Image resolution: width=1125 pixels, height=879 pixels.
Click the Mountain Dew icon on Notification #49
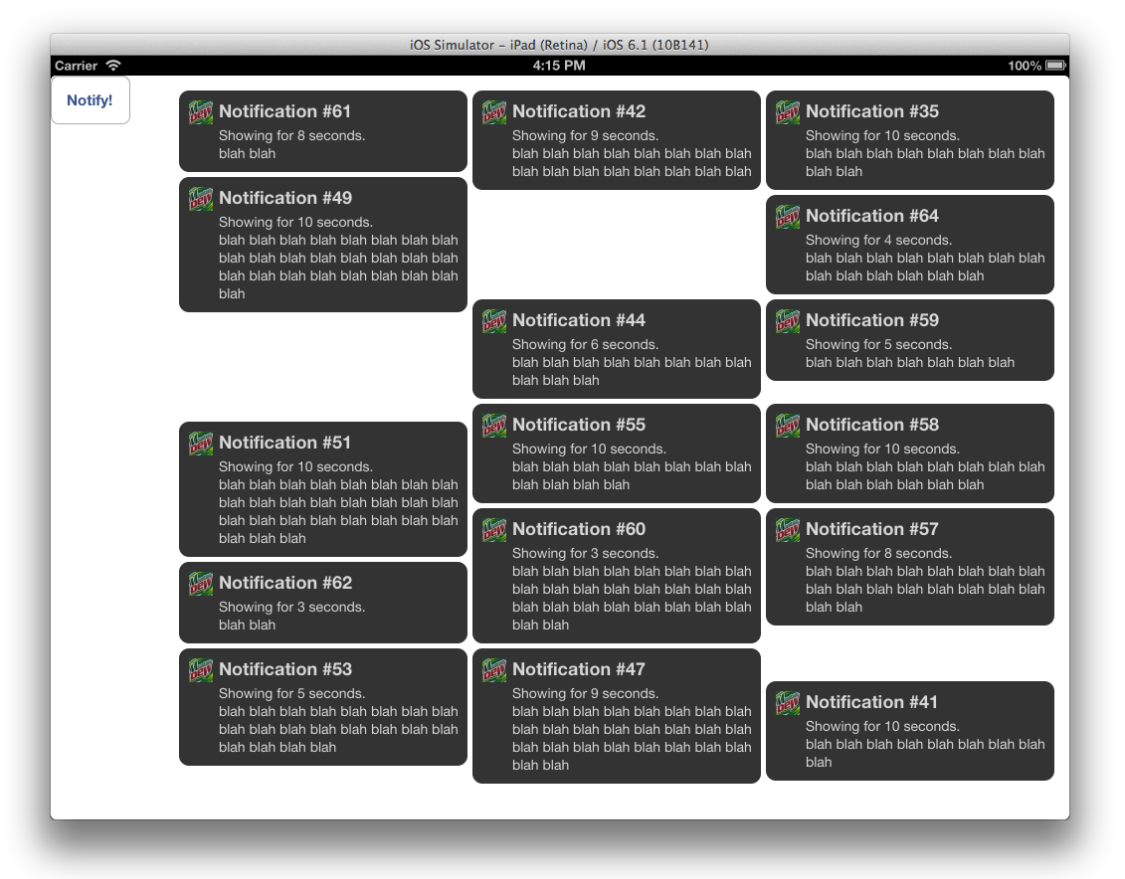click(201, 199)
